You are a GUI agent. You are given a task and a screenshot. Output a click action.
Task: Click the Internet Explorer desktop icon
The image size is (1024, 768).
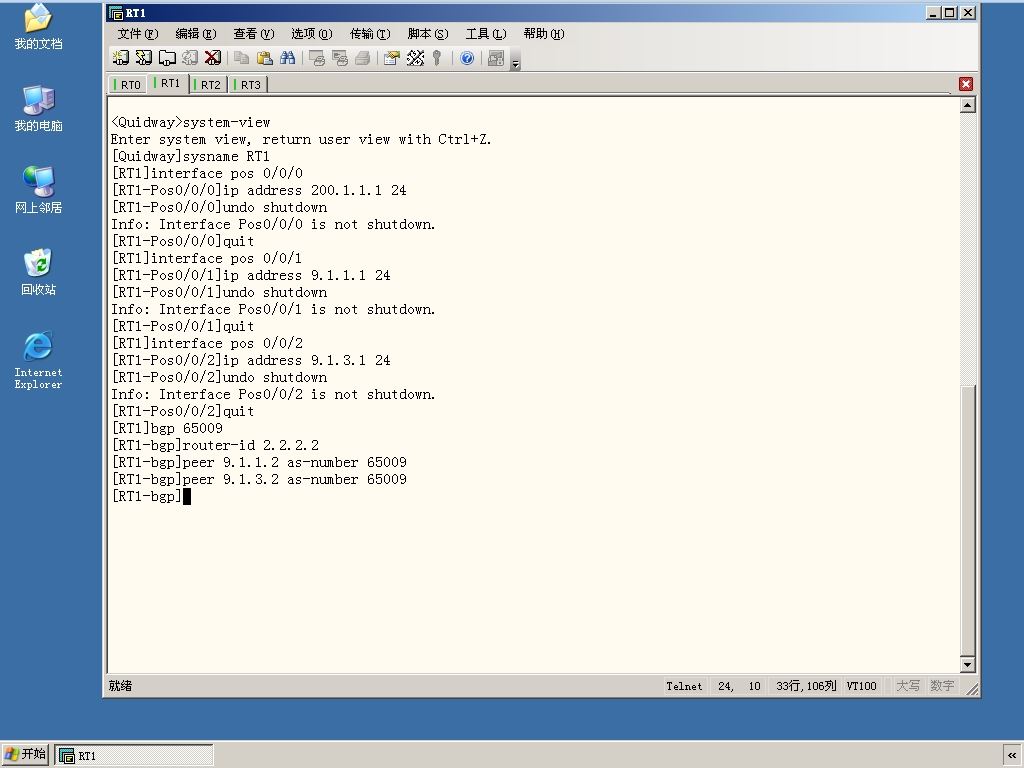38,360
